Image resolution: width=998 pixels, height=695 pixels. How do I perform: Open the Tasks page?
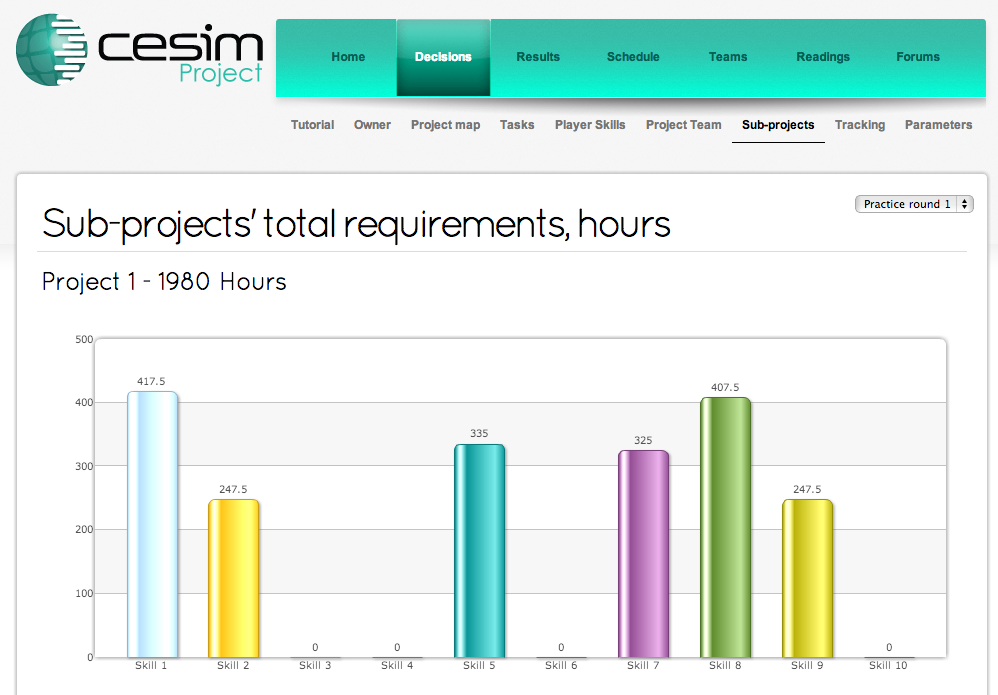coord(517,125)
